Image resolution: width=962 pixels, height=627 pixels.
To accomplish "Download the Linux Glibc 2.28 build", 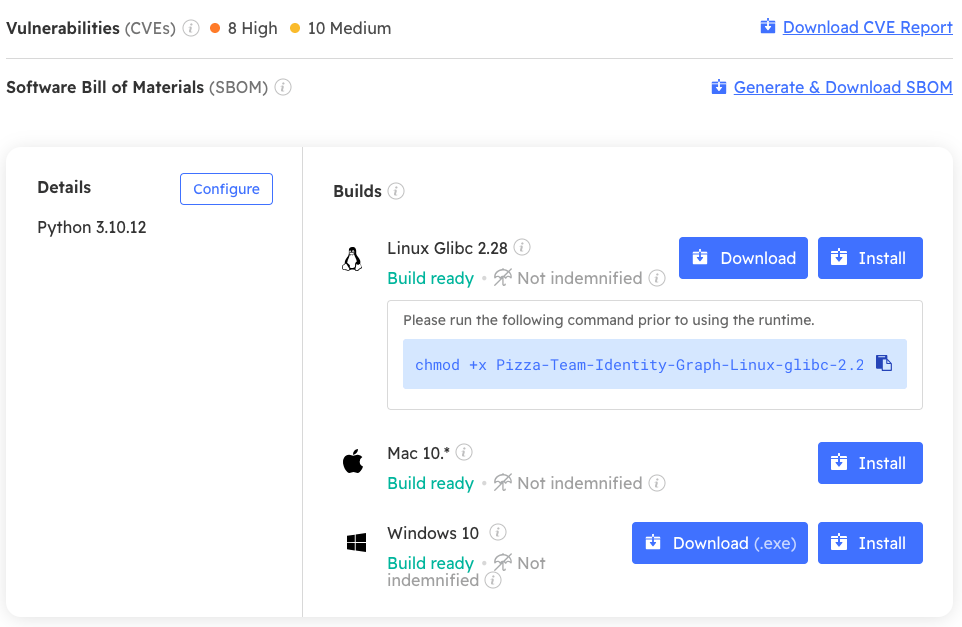I will [x=744, y=258].
